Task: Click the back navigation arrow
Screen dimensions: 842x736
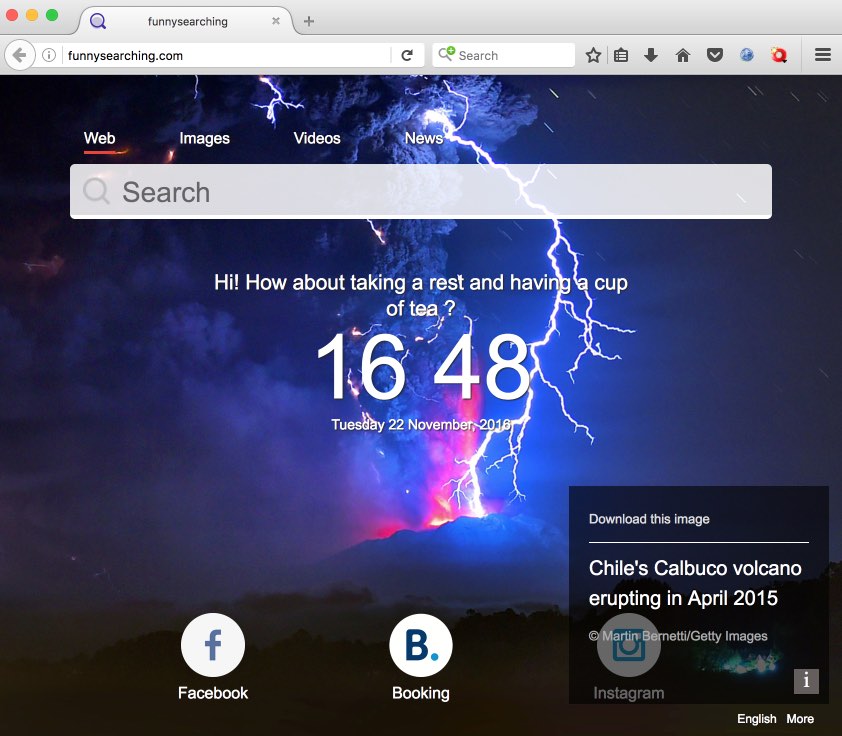Action: pos(19,56)
